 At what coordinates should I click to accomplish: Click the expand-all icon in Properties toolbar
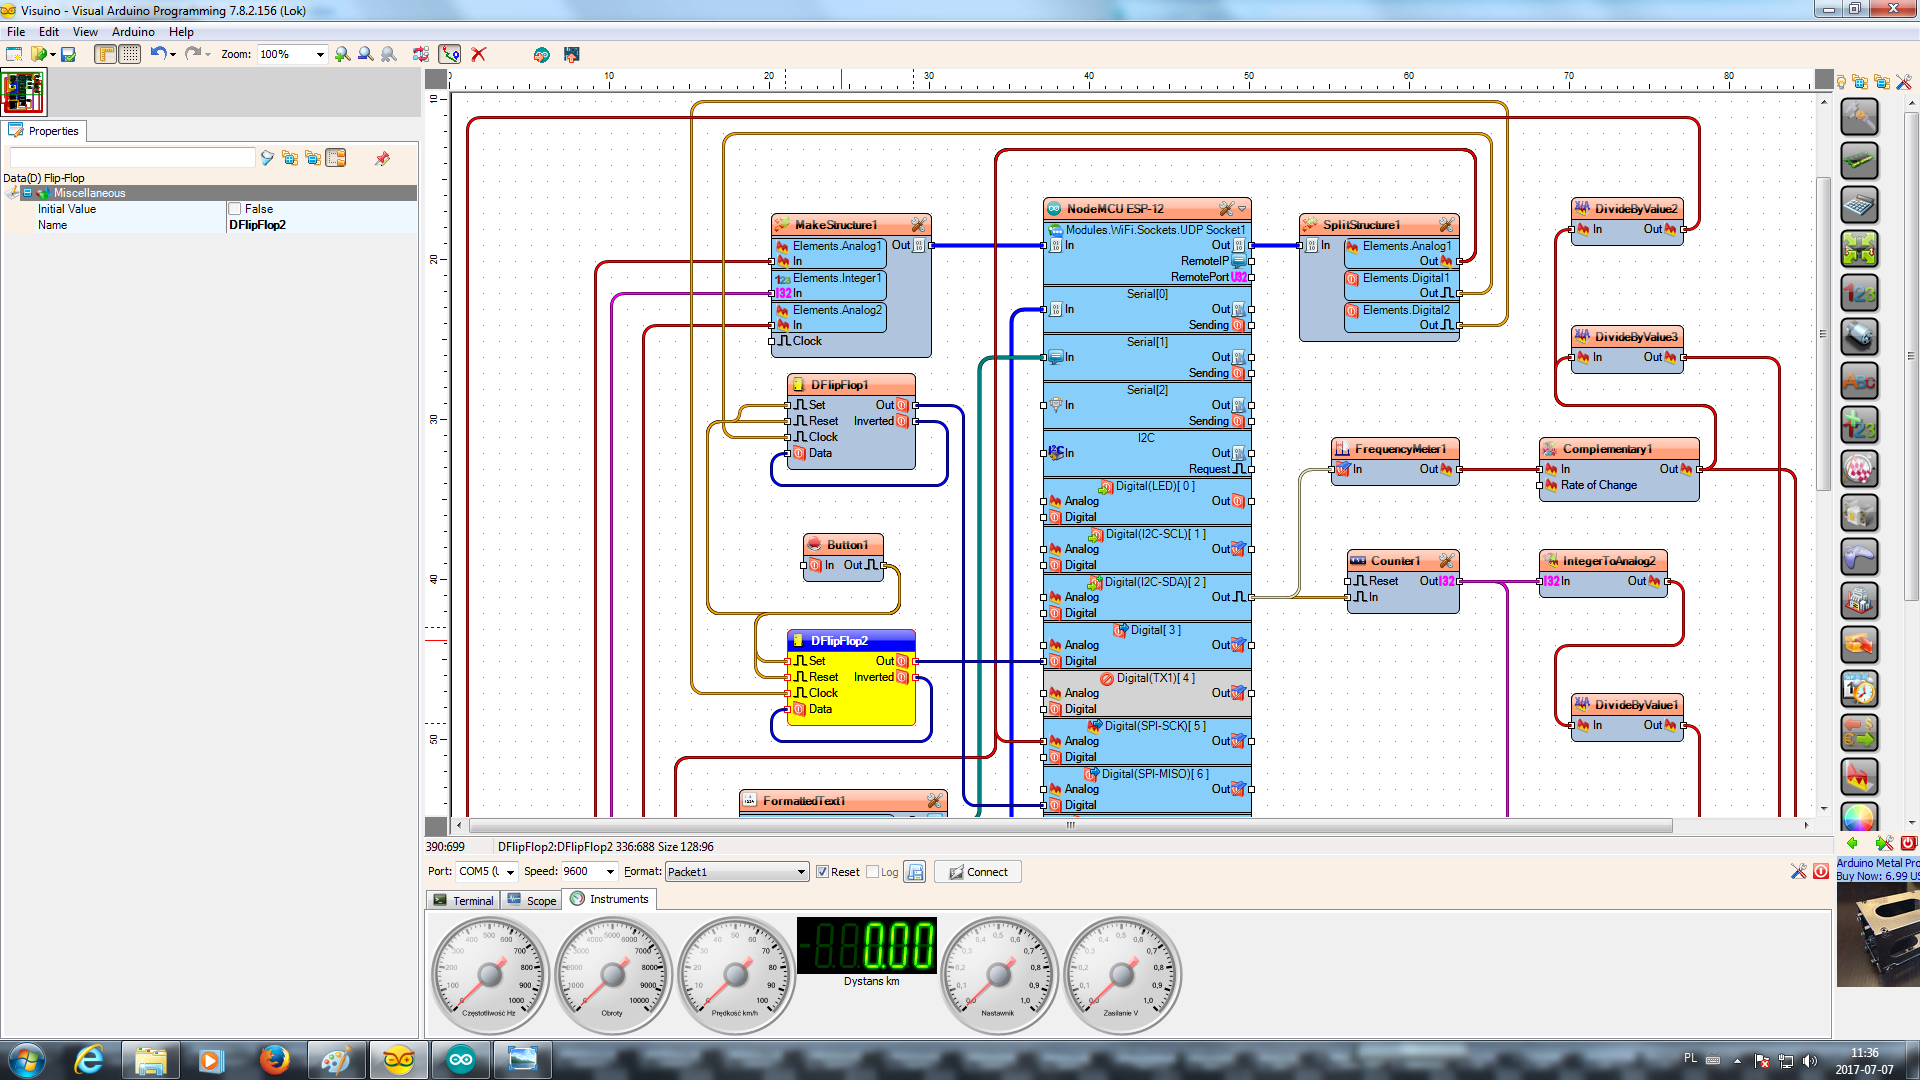[290, 158]
